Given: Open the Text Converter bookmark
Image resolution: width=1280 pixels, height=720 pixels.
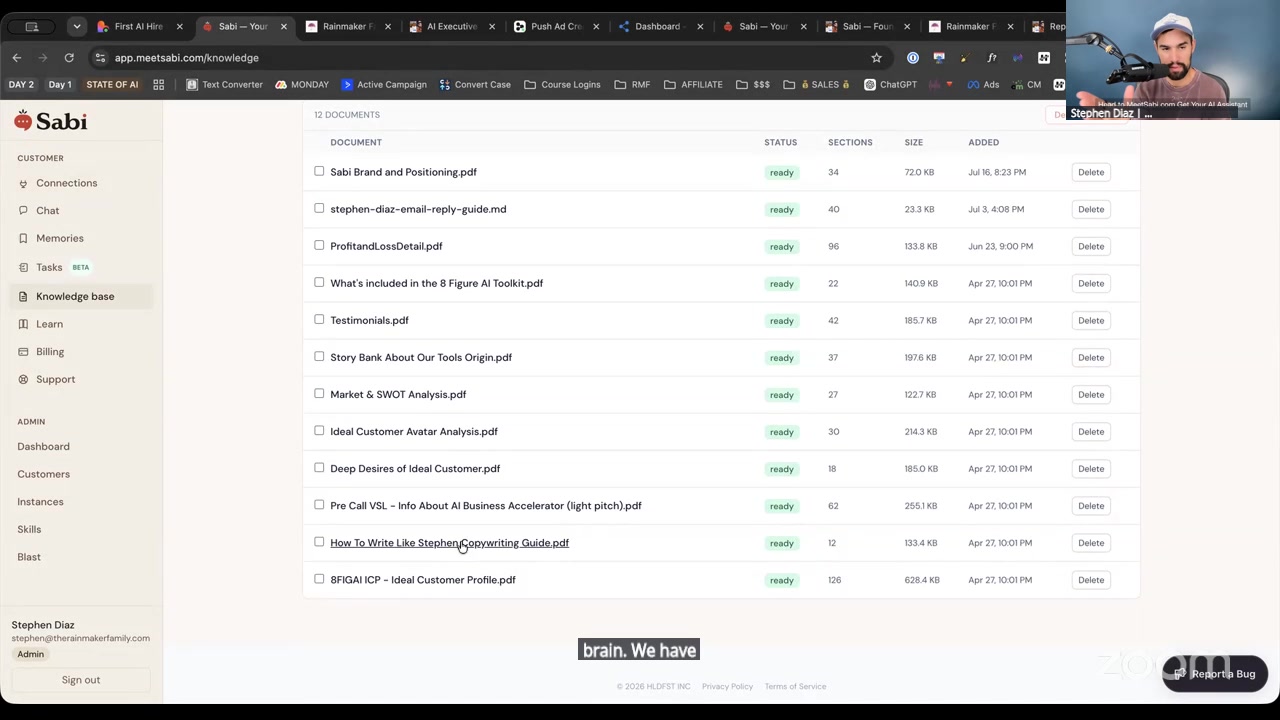Looking at the screenshot, I should 225,85.
